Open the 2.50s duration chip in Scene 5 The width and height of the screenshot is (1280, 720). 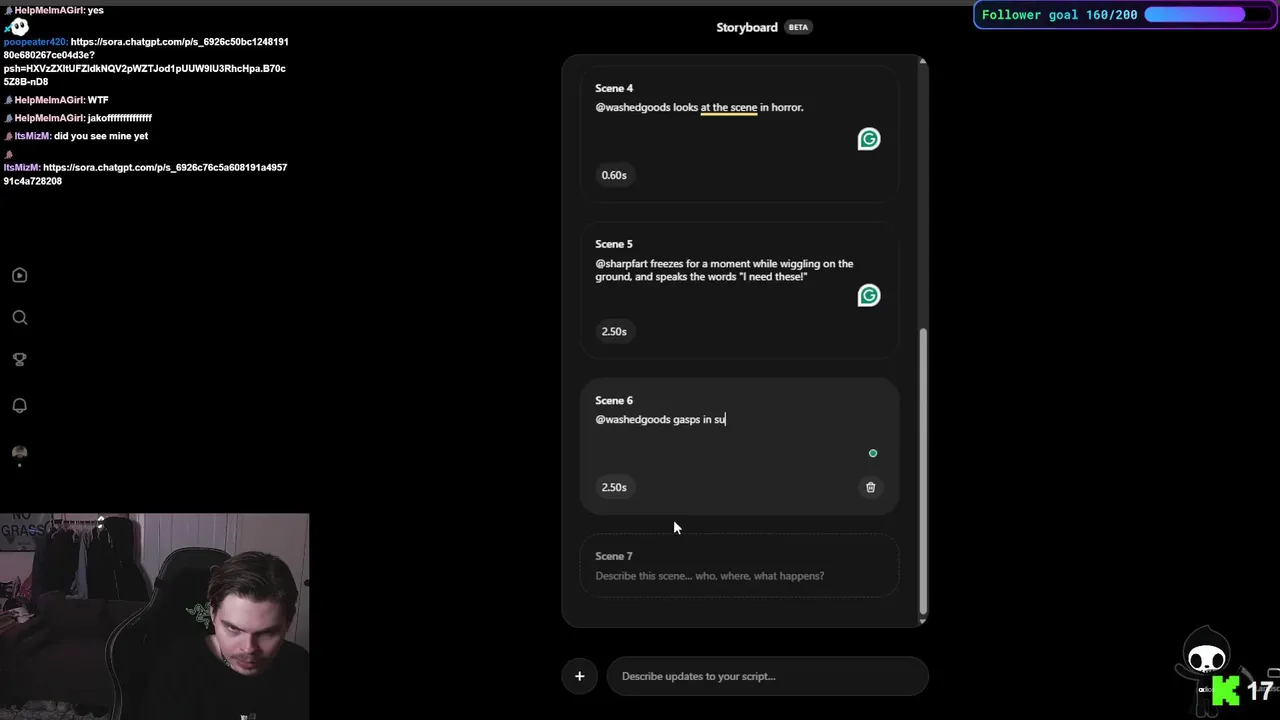click(614, 331)
